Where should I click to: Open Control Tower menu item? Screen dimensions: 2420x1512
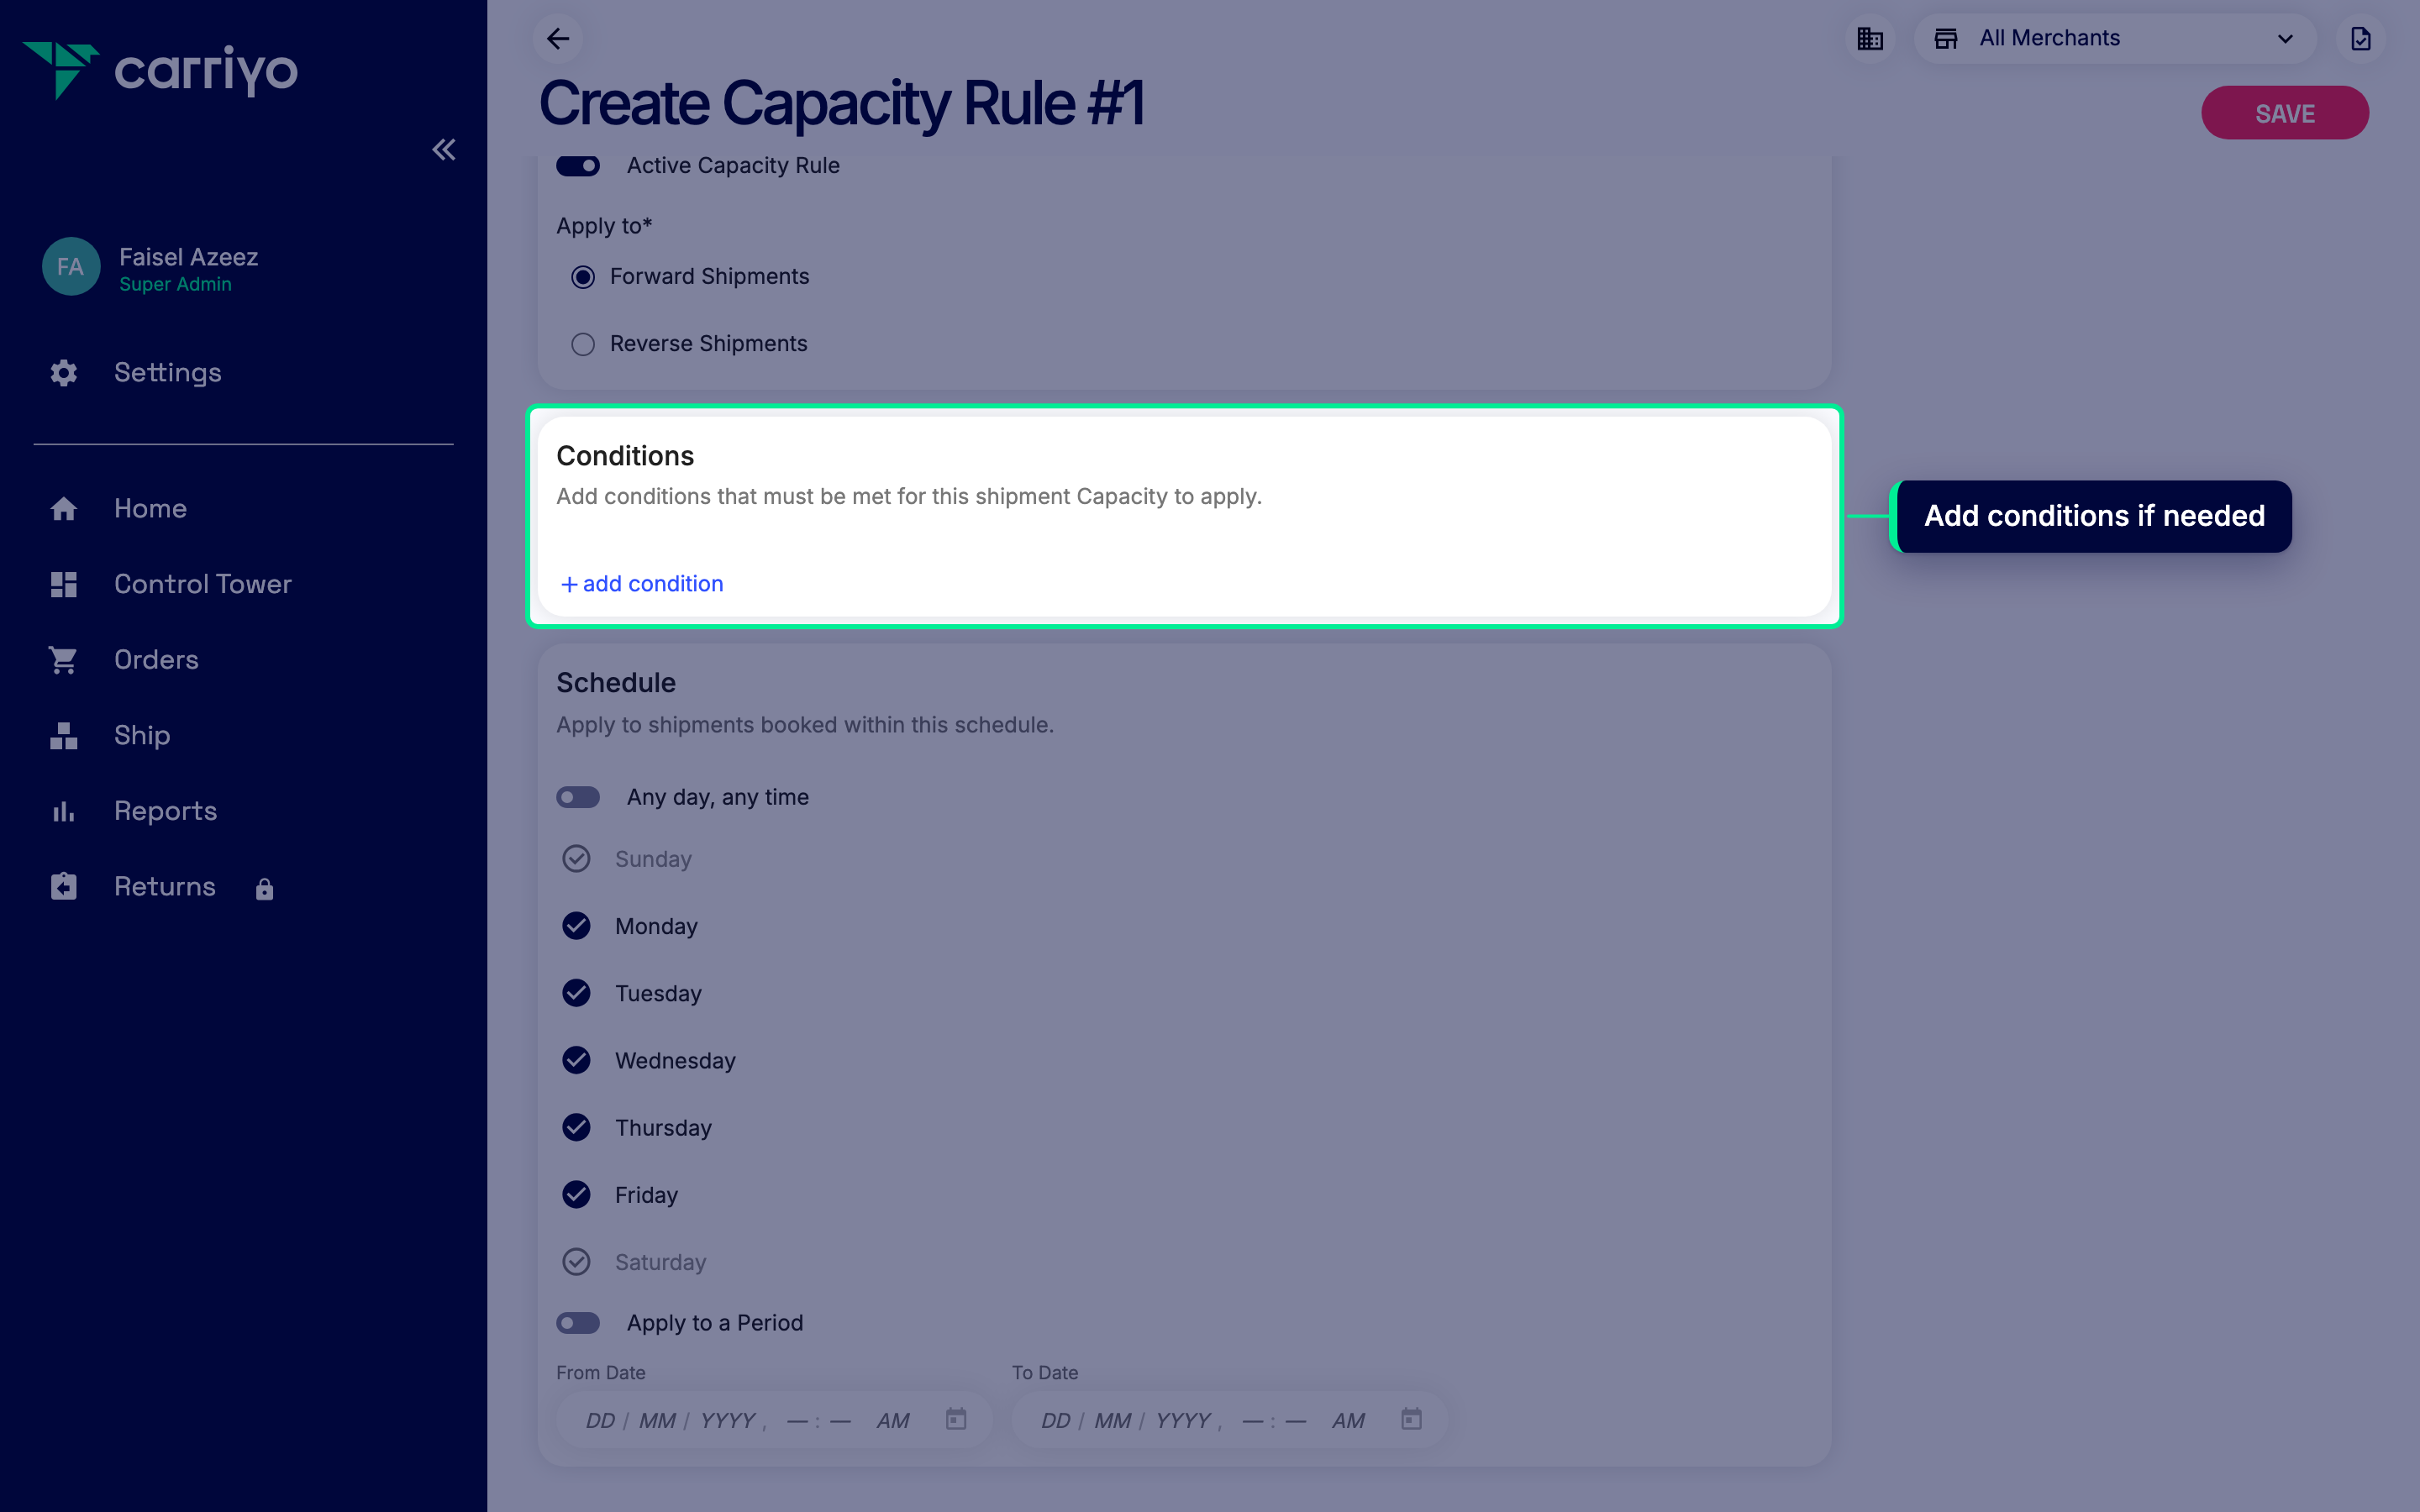tap(203, 584)
